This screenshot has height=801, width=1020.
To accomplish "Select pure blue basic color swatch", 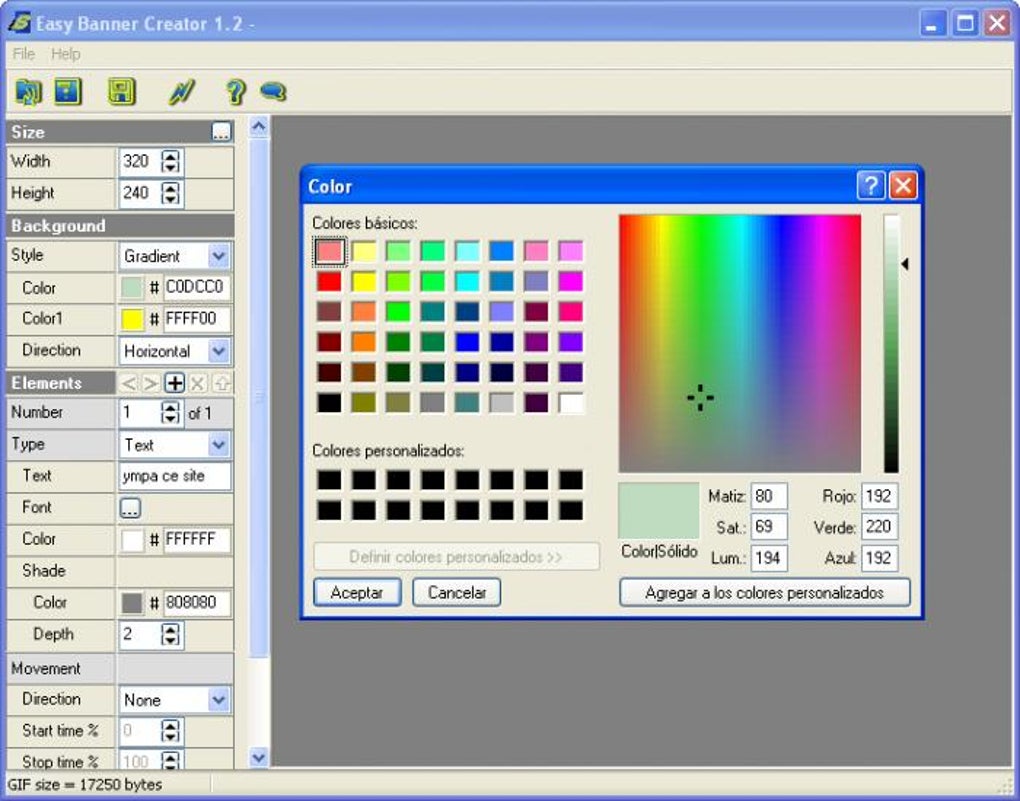I will tap(467, 342).
